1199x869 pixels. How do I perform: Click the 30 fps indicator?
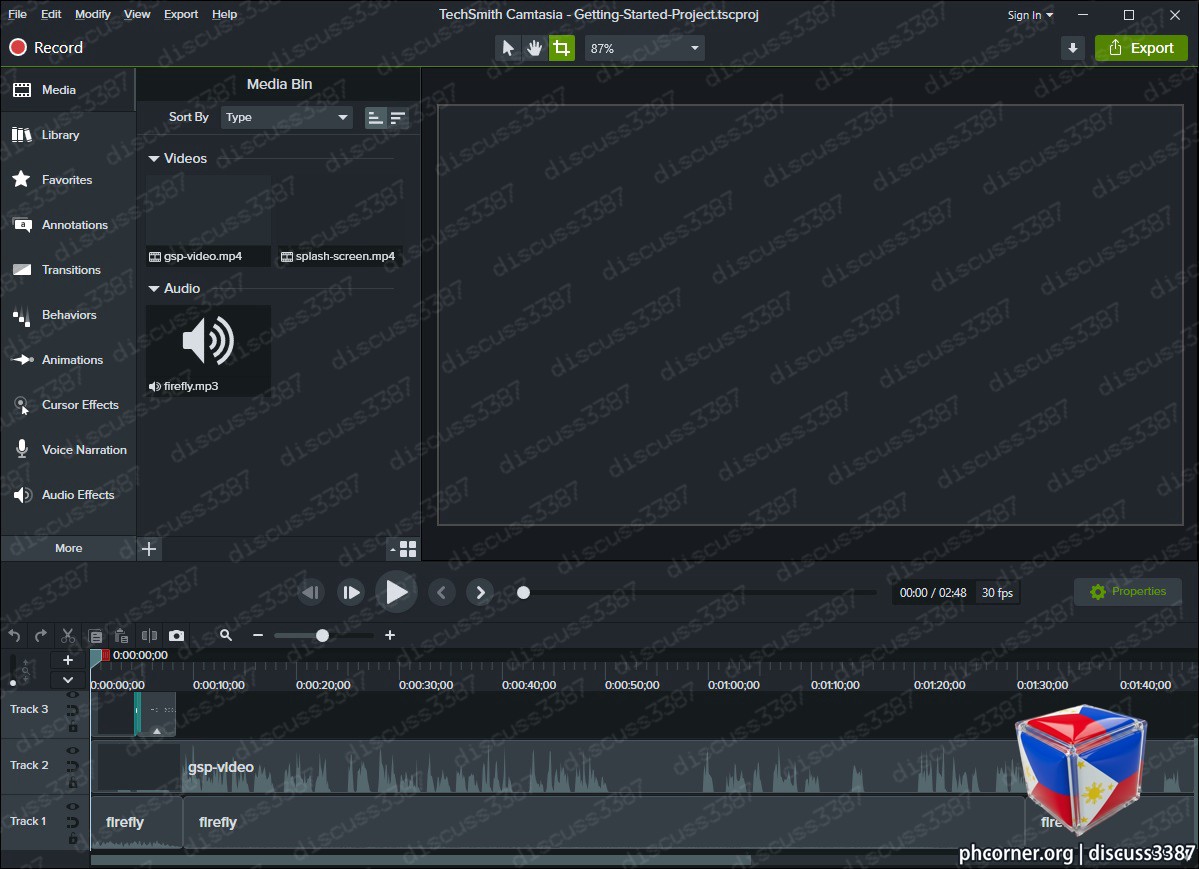(997, 593)
